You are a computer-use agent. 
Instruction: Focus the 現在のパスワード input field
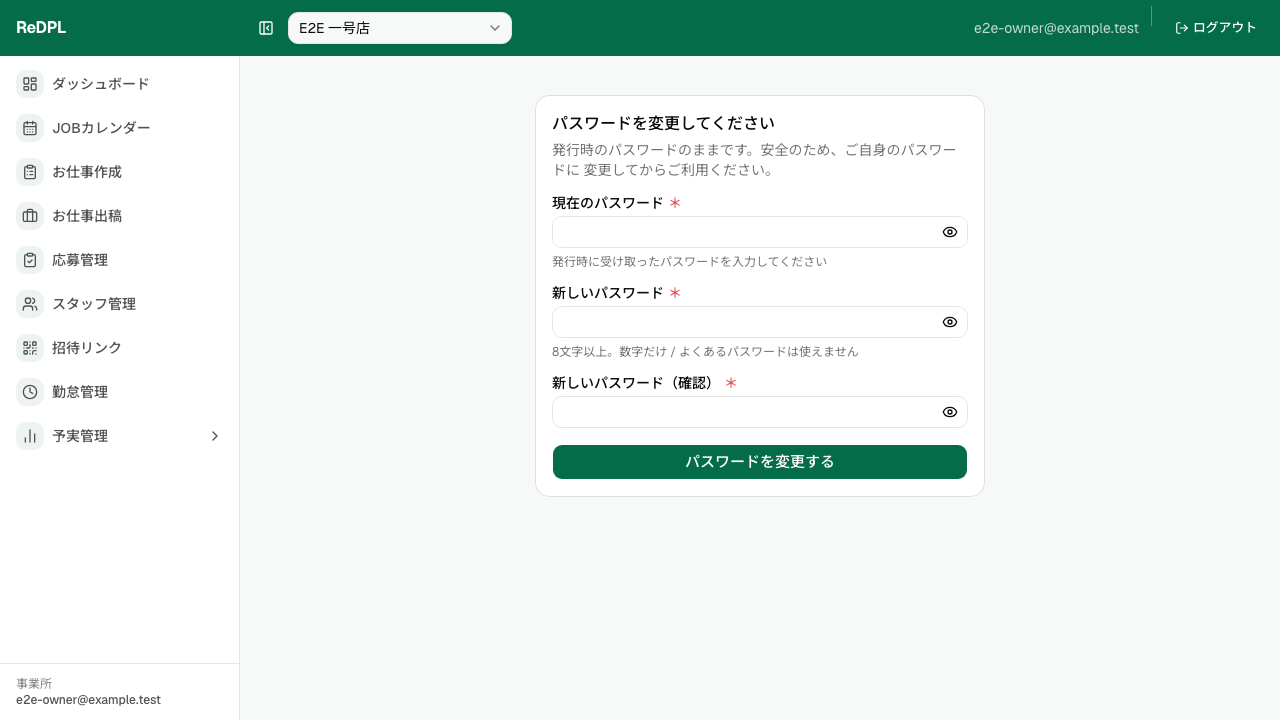tap(760, 232)
